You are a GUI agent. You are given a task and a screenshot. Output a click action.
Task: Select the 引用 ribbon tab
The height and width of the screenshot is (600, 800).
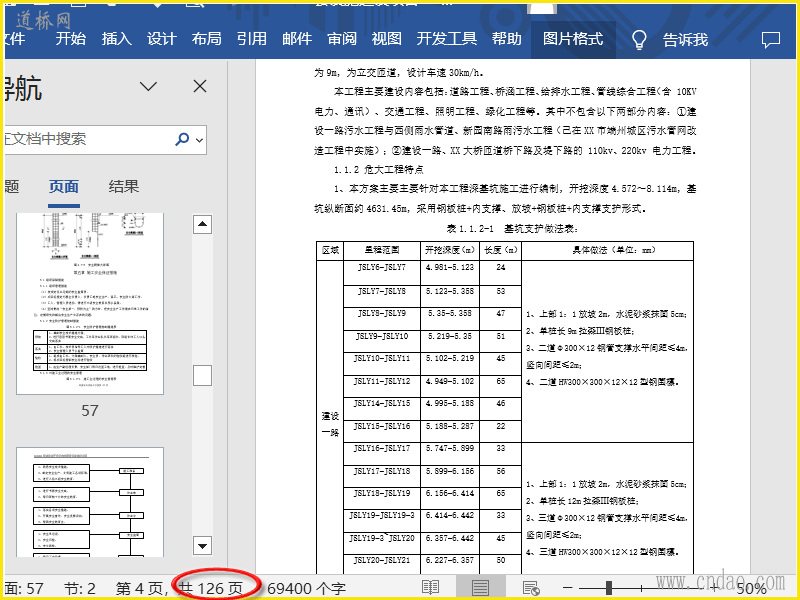point(252,39)
